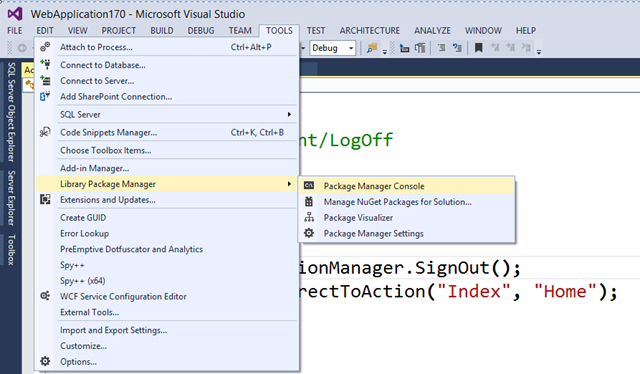
Task: Open the WINDOW menu
Action: coord(483,31)
